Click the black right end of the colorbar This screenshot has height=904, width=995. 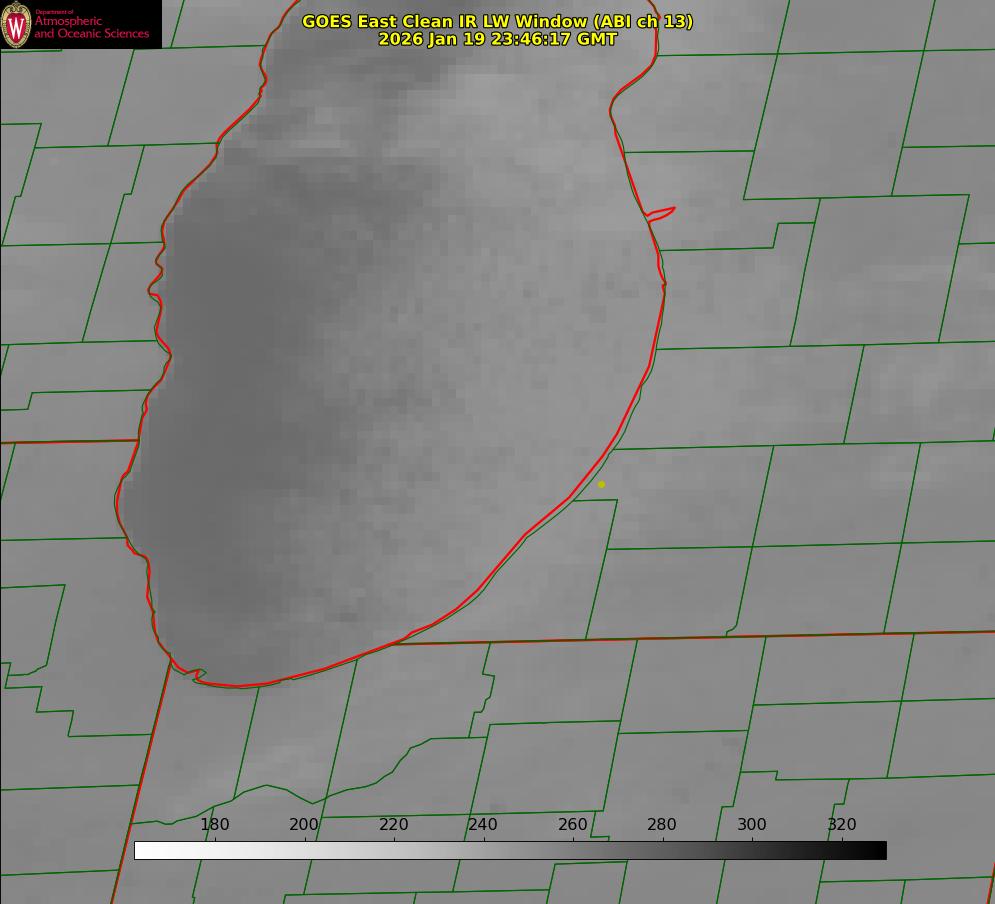pos(879,850)
